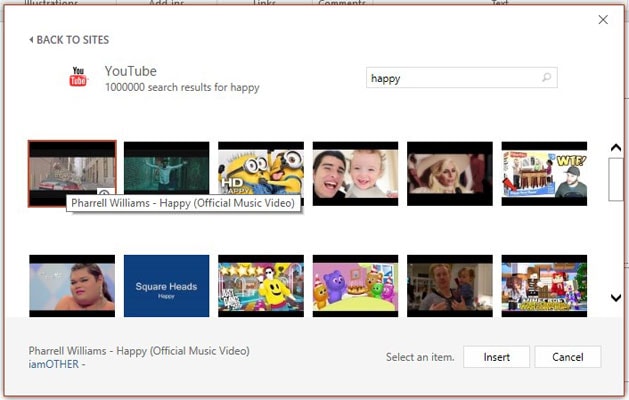Select the Just Dance smiley thumbnail
The width and height of the screenshot is (629, 400).
point(261,286)
